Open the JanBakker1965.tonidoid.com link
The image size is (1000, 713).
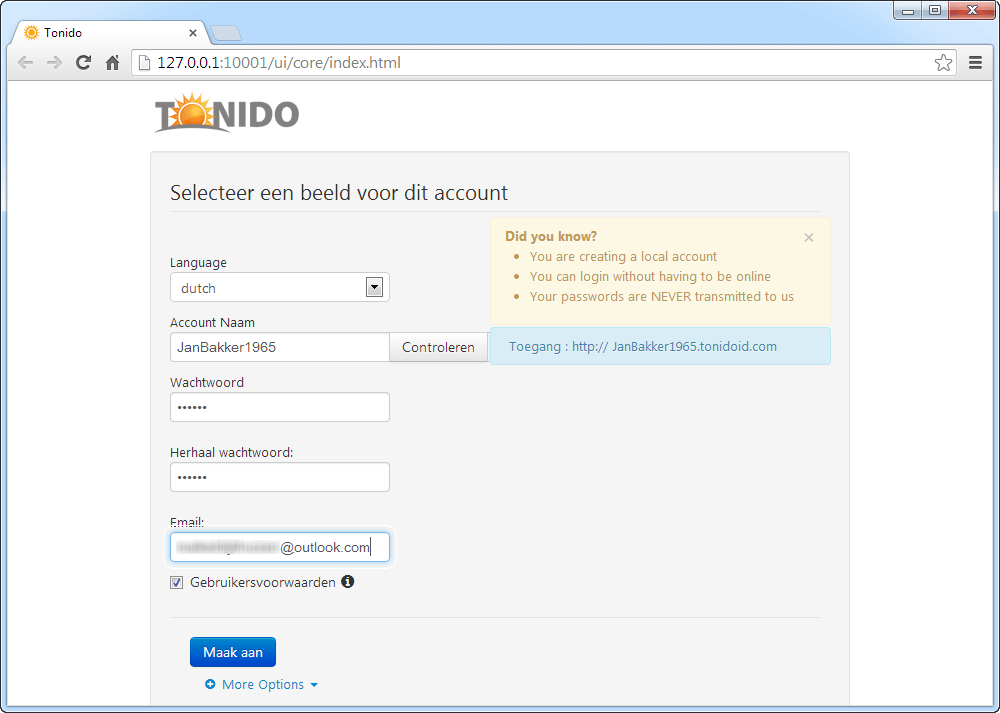click(674, 346)
